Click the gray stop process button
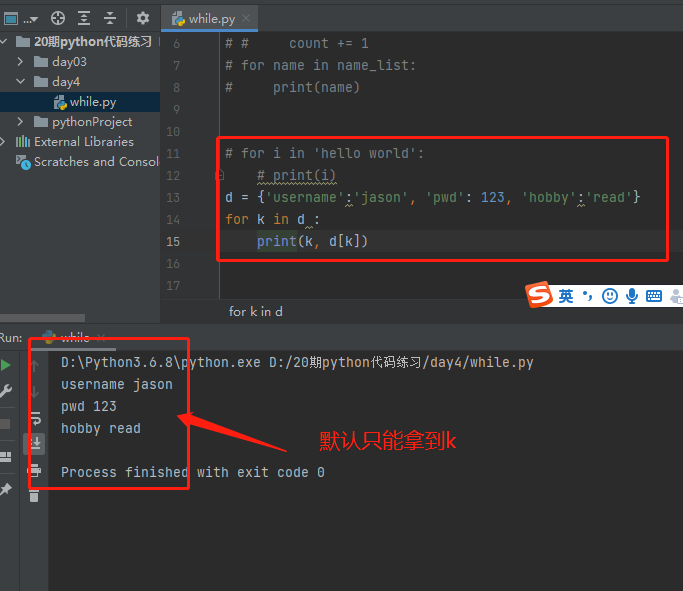The image size is (683, 591). pos(5,424)
